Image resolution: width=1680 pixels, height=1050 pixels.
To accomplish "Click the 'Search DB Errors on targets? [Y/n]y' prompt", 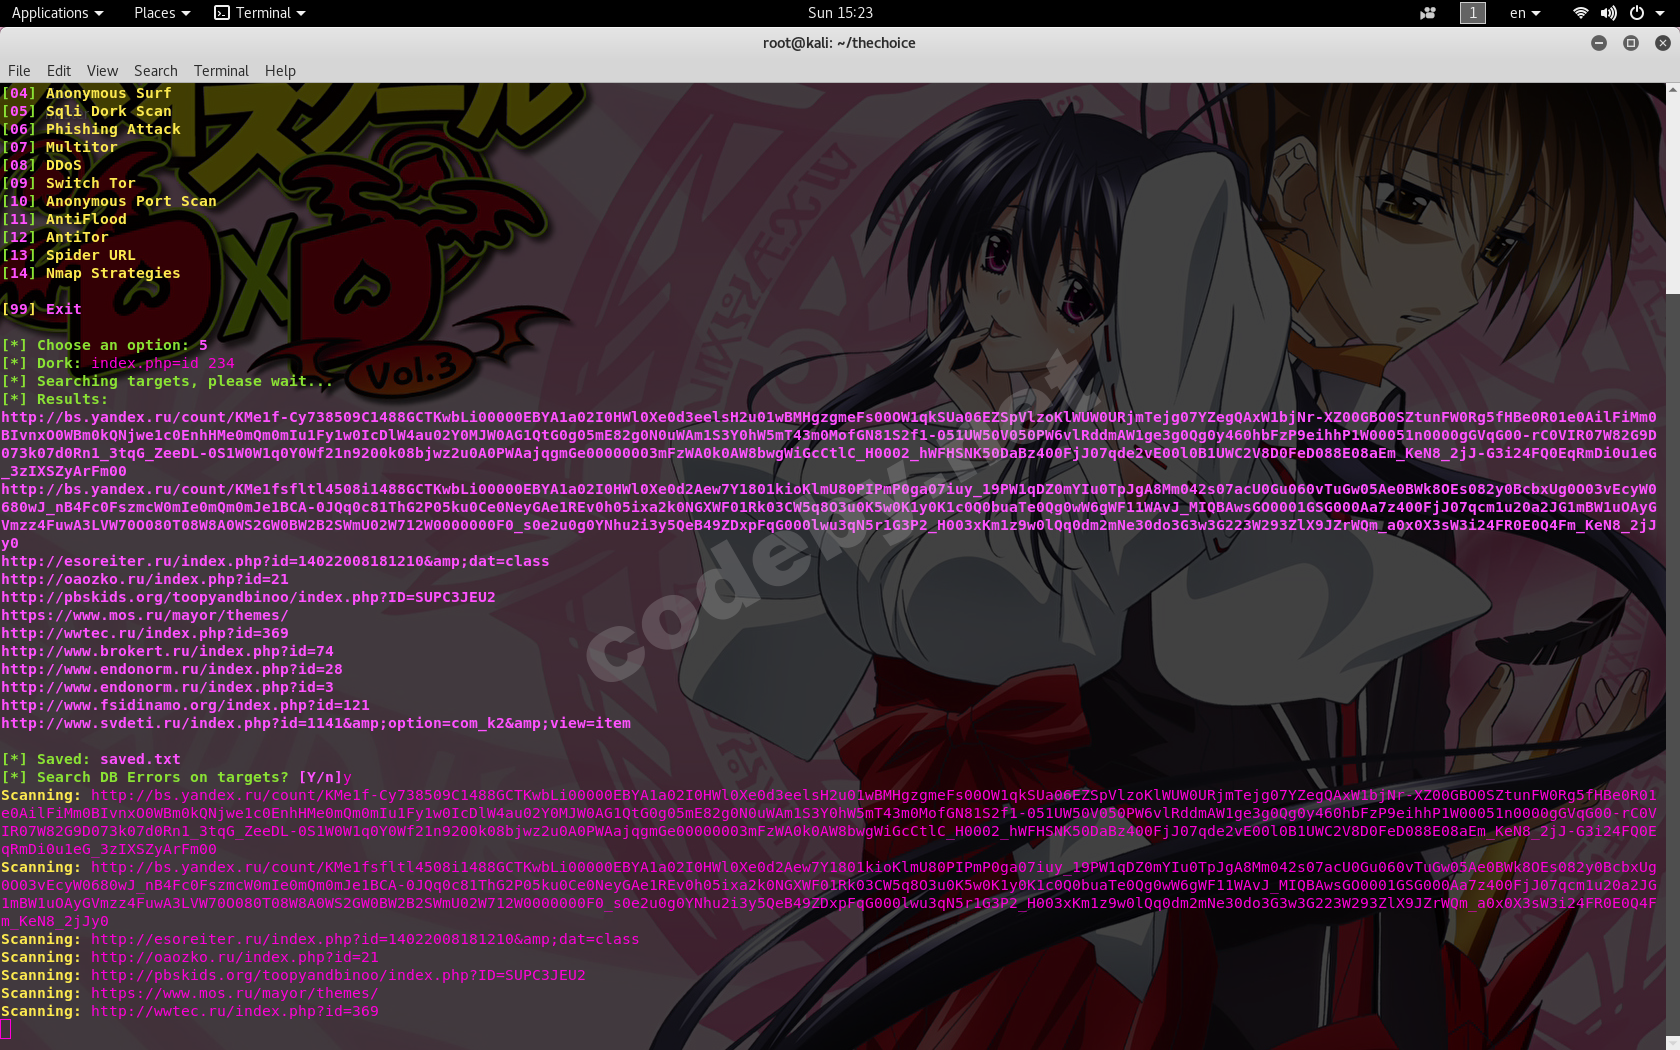I will pyautogui.click(x=177, y=777).
